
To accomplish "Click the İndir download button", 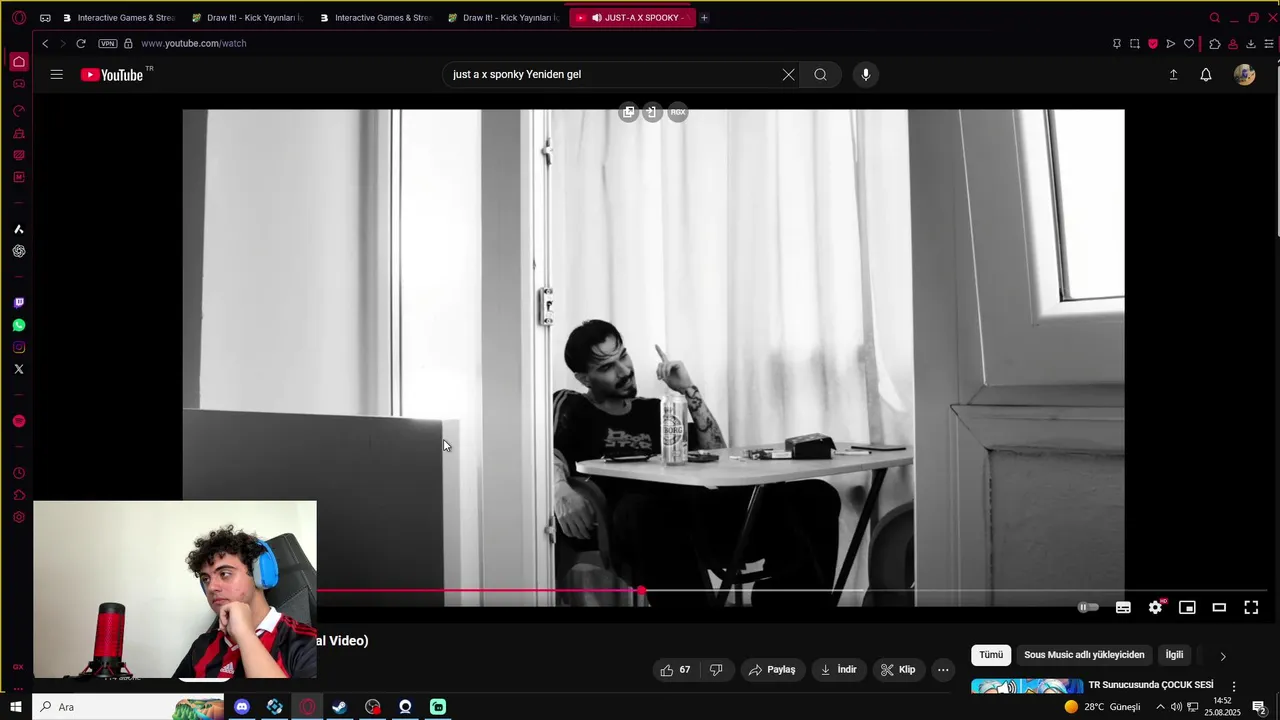I will pos(838,670).
